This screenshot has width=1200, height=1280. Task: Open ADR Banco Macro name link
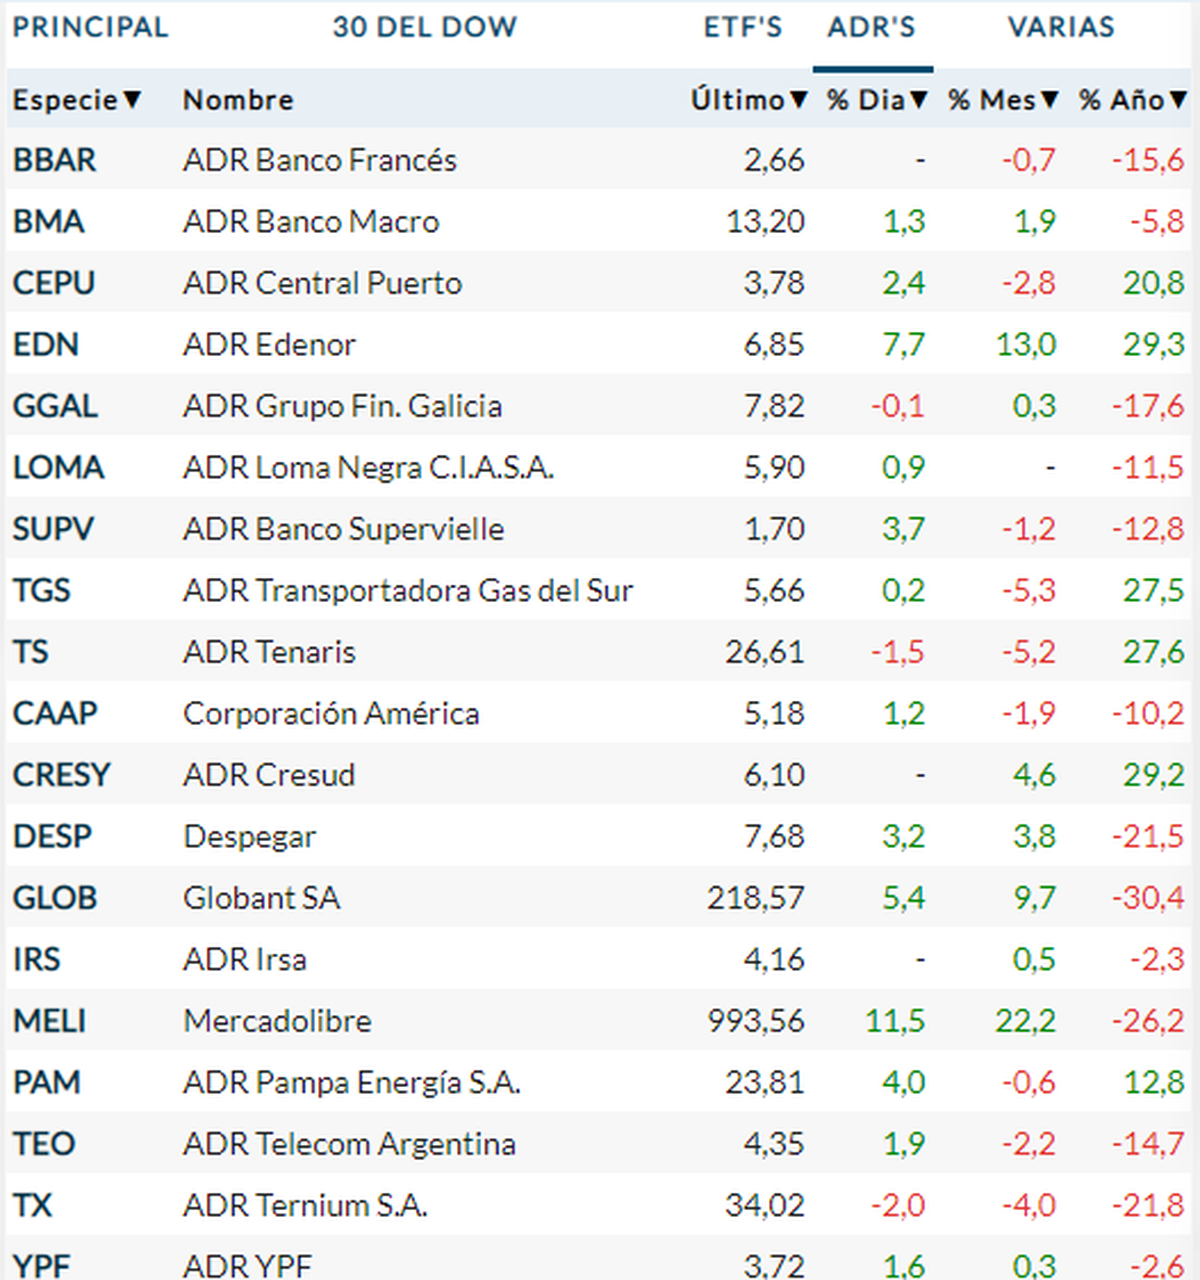[311, 222]
